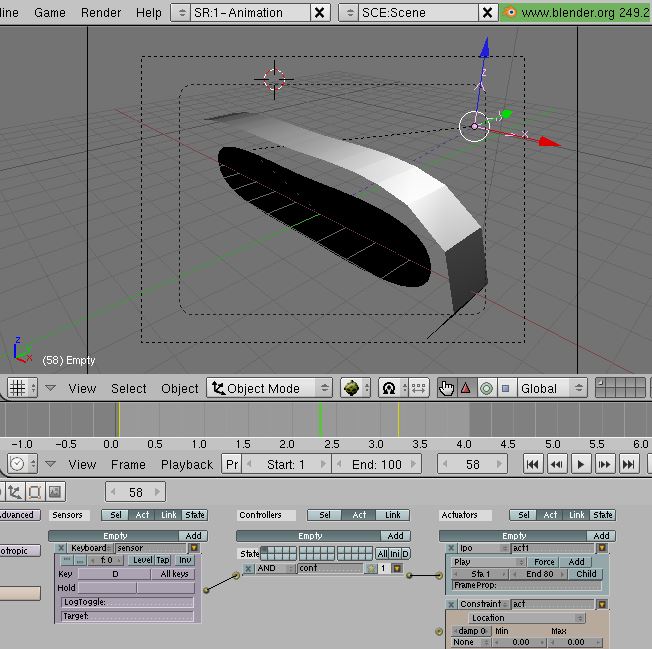652x649 pixels.
Task: Expand the Play type dropdown in Ipo actuator
Action: click(x=487, y=562)
